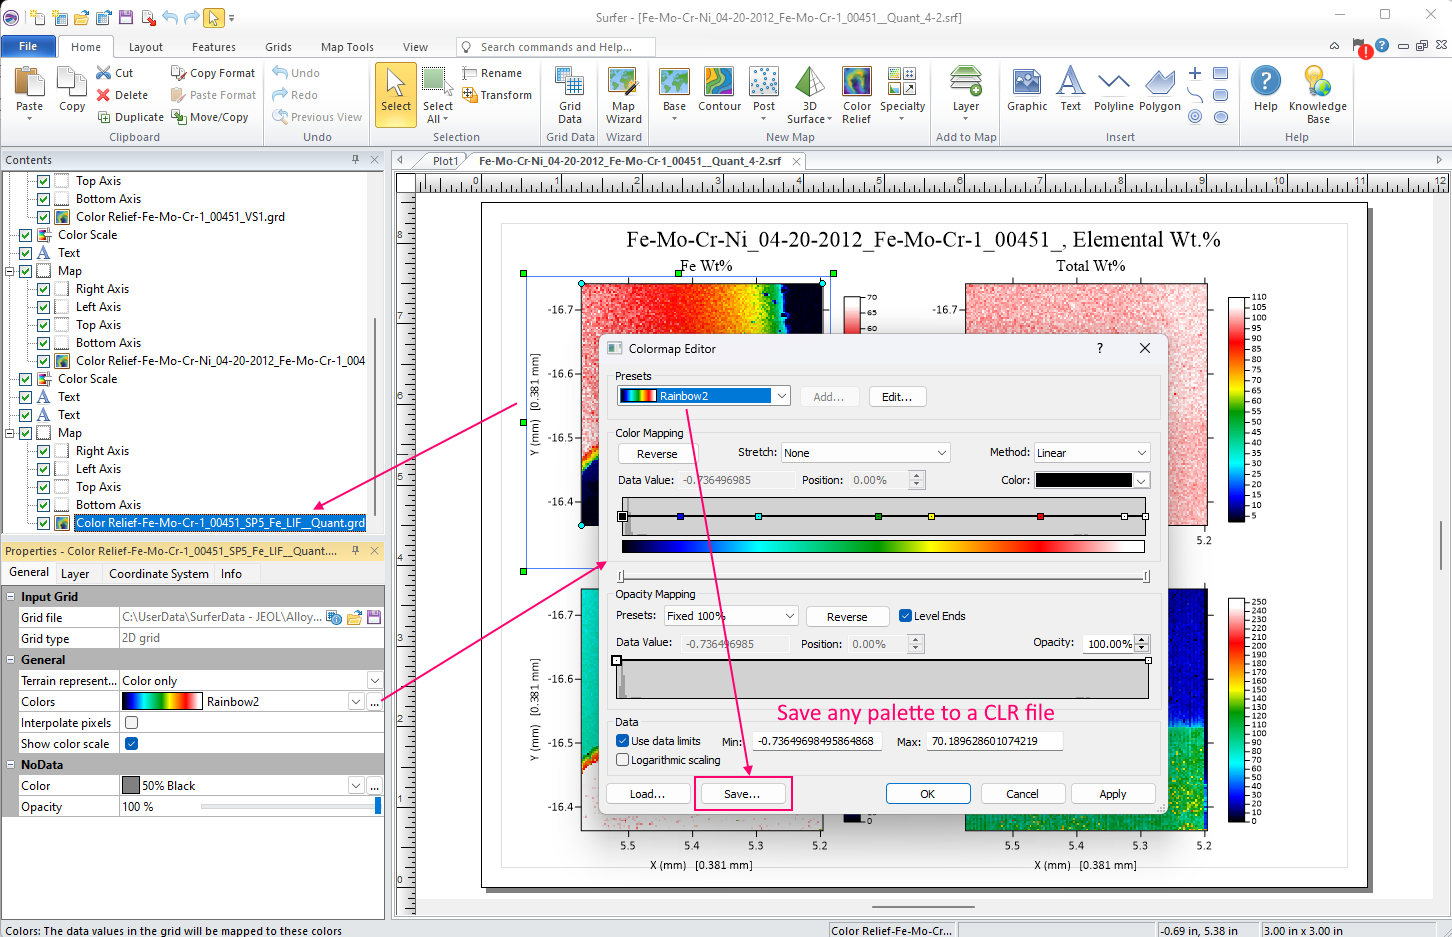Select the Text insert tool

tap(1070, 90)
